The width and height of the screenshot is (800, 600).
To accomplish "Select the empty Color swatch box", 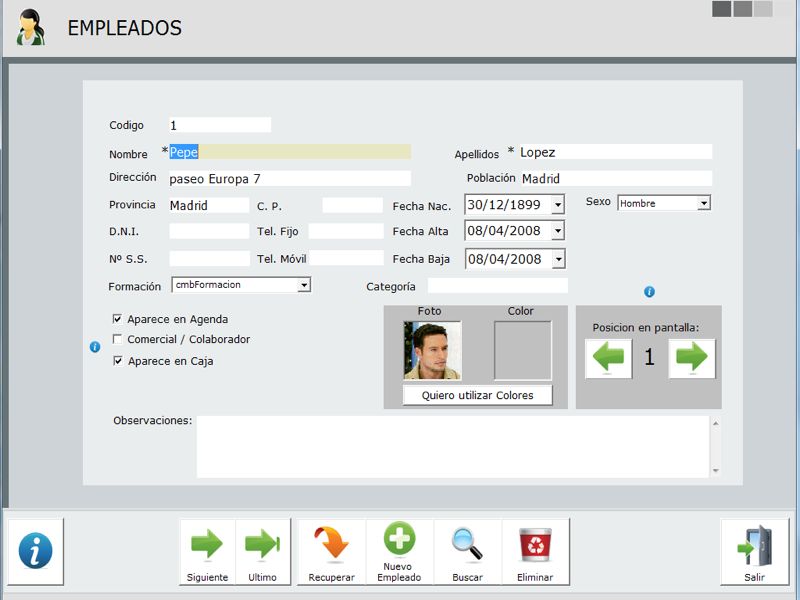I will [x=522, y=351].
